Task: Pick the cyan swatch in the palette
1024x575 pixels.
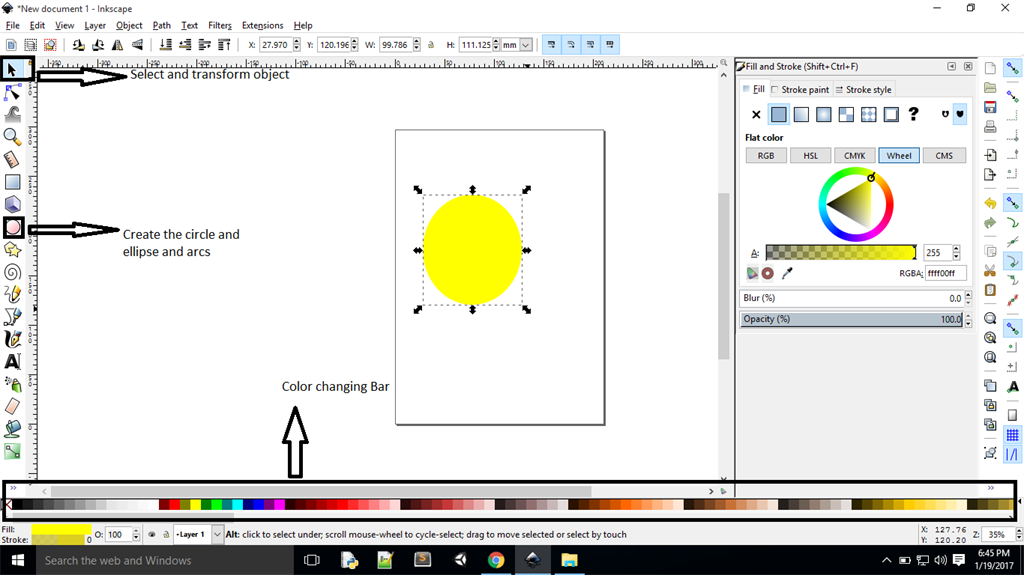Action: point(239,505)
